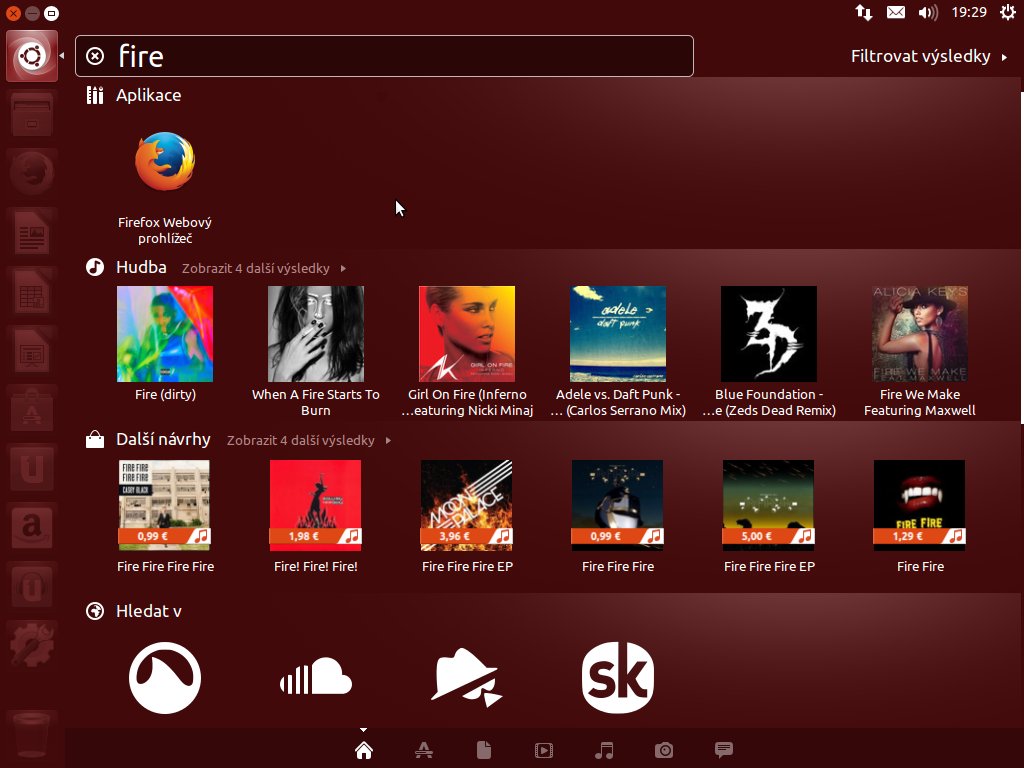Open Ubuntu One from the launcher
Image resolution: width=1024 pixels, height=768 pixels.
[x=32, y=466]
